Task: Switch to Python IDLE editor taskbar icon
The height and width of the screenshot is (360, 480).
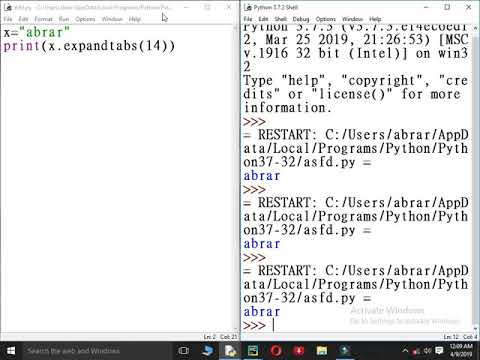Action: pyautogui.click(x=231, y=351)
